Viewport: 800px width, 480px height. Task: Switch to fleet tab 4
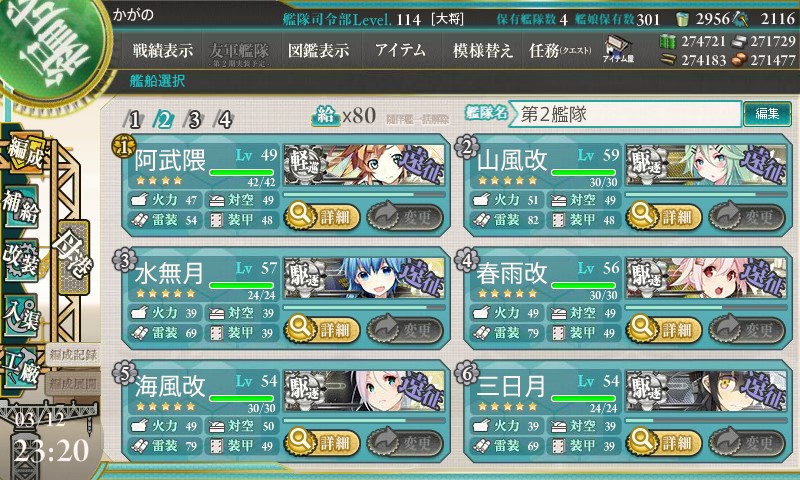pos(224,120)
